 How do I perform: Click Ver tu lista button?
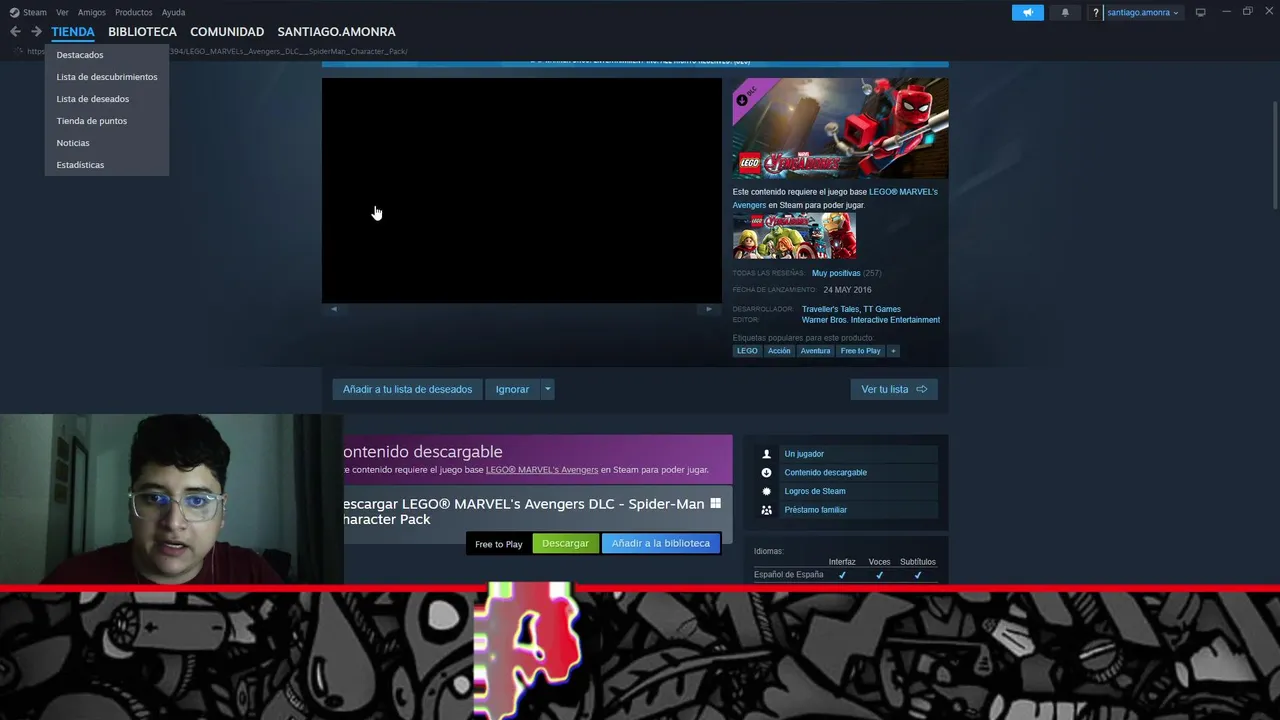(x=894, y=389)
